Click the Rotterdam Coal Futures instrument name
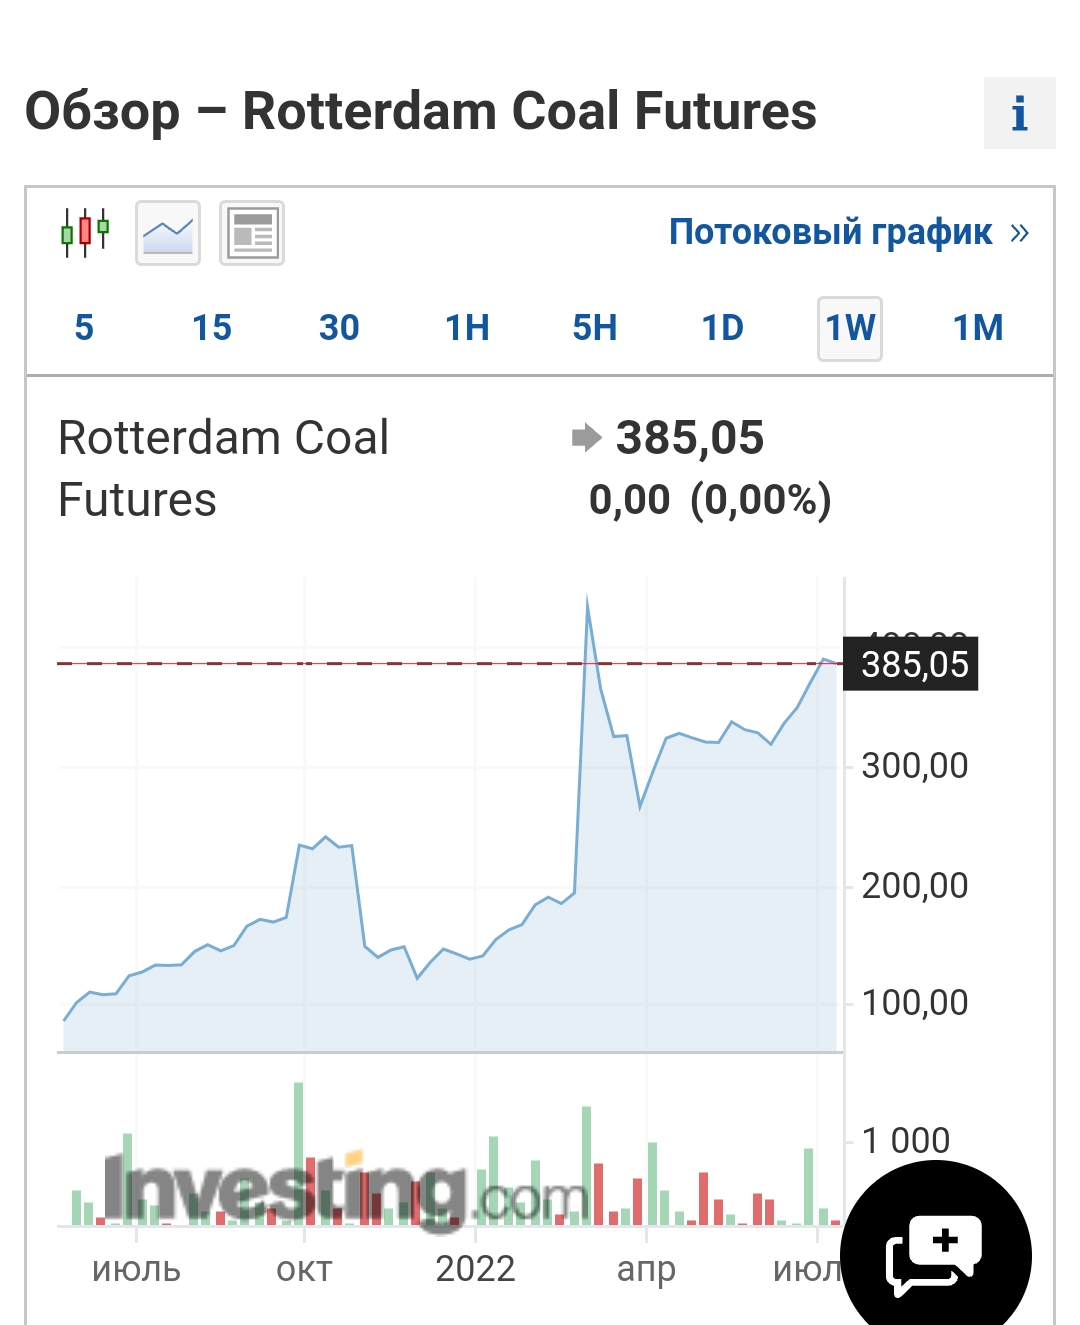Image resolution: width=1080 pixels, height=1325 pixels. 224,468
